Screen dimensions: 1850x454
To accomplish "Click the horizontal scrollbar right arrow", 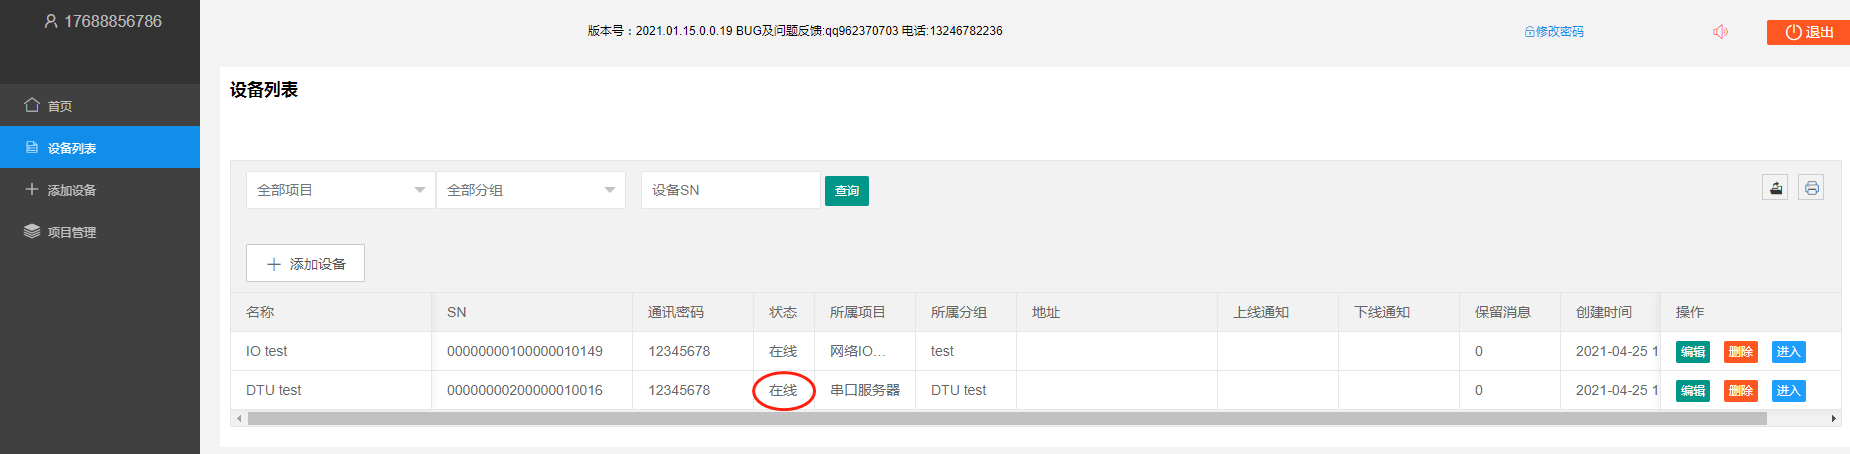I will pyautogui.click(x=1833, y=419).
